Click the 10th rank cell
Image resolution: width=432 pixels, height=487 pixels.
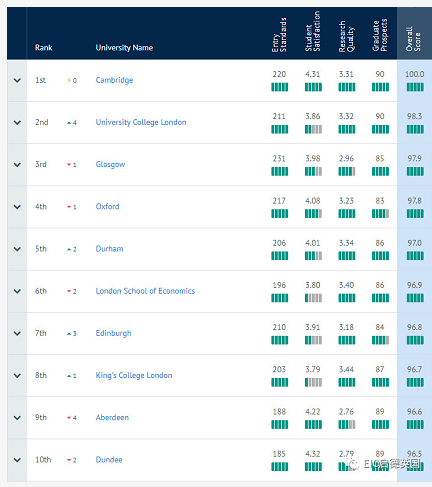(x=43, y=460)
